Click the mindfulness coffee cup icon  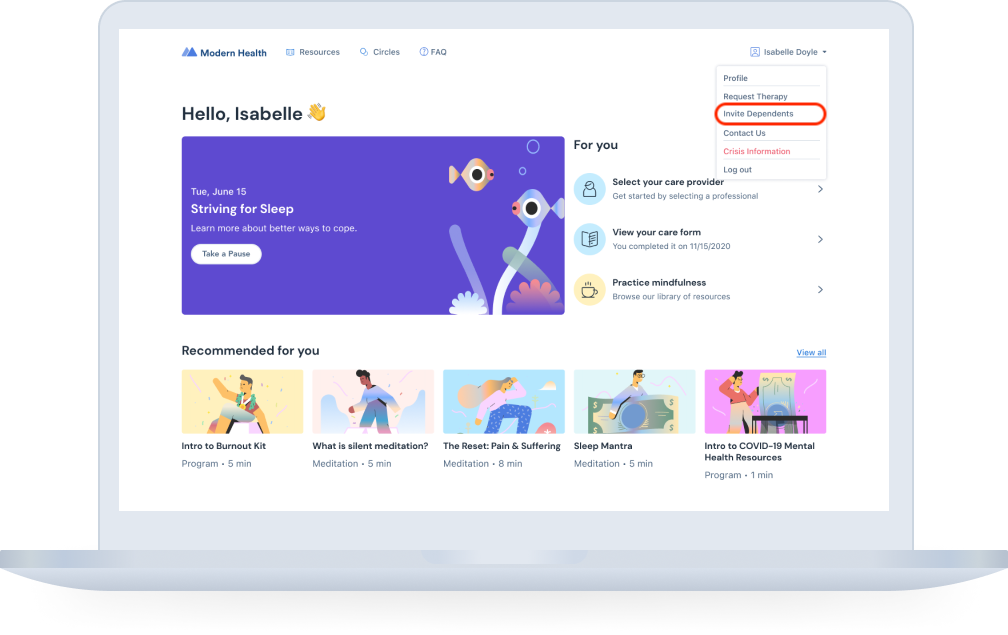tap(589, 290)
